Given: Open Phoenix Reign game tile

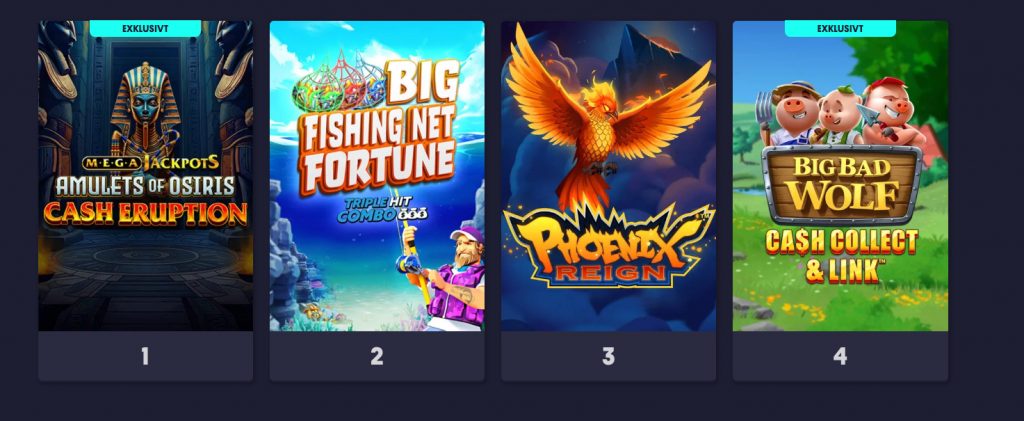Looking at the screenshot, I should (608, 176).
